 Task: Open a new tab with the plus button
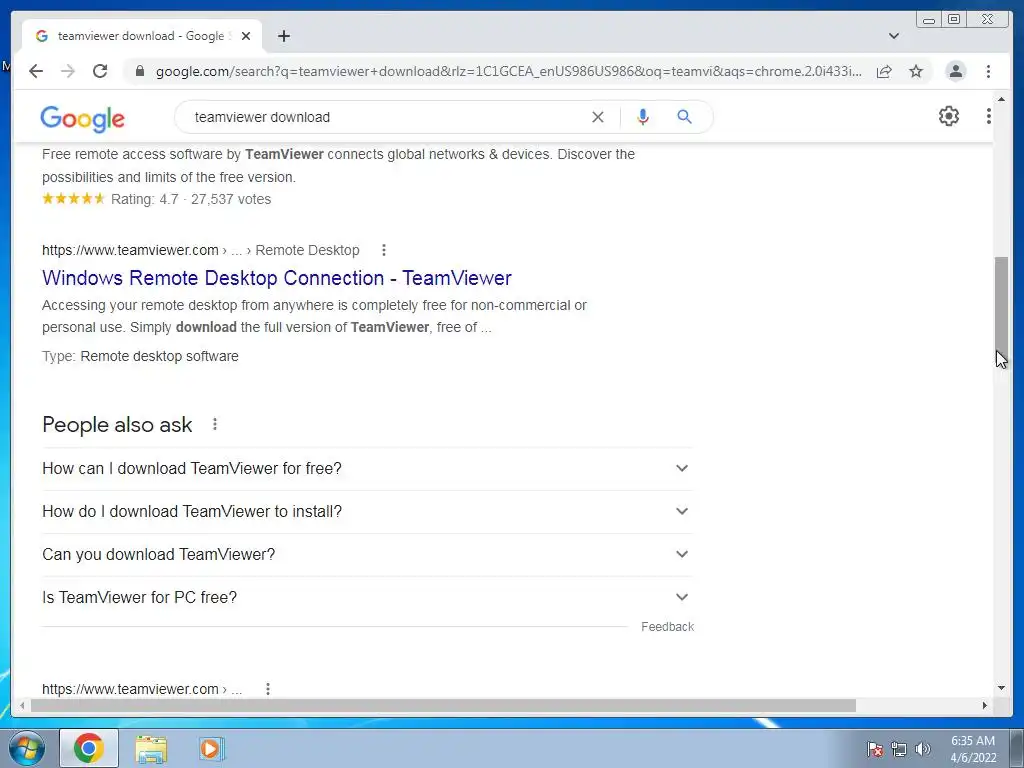click(x=283, y=36)
